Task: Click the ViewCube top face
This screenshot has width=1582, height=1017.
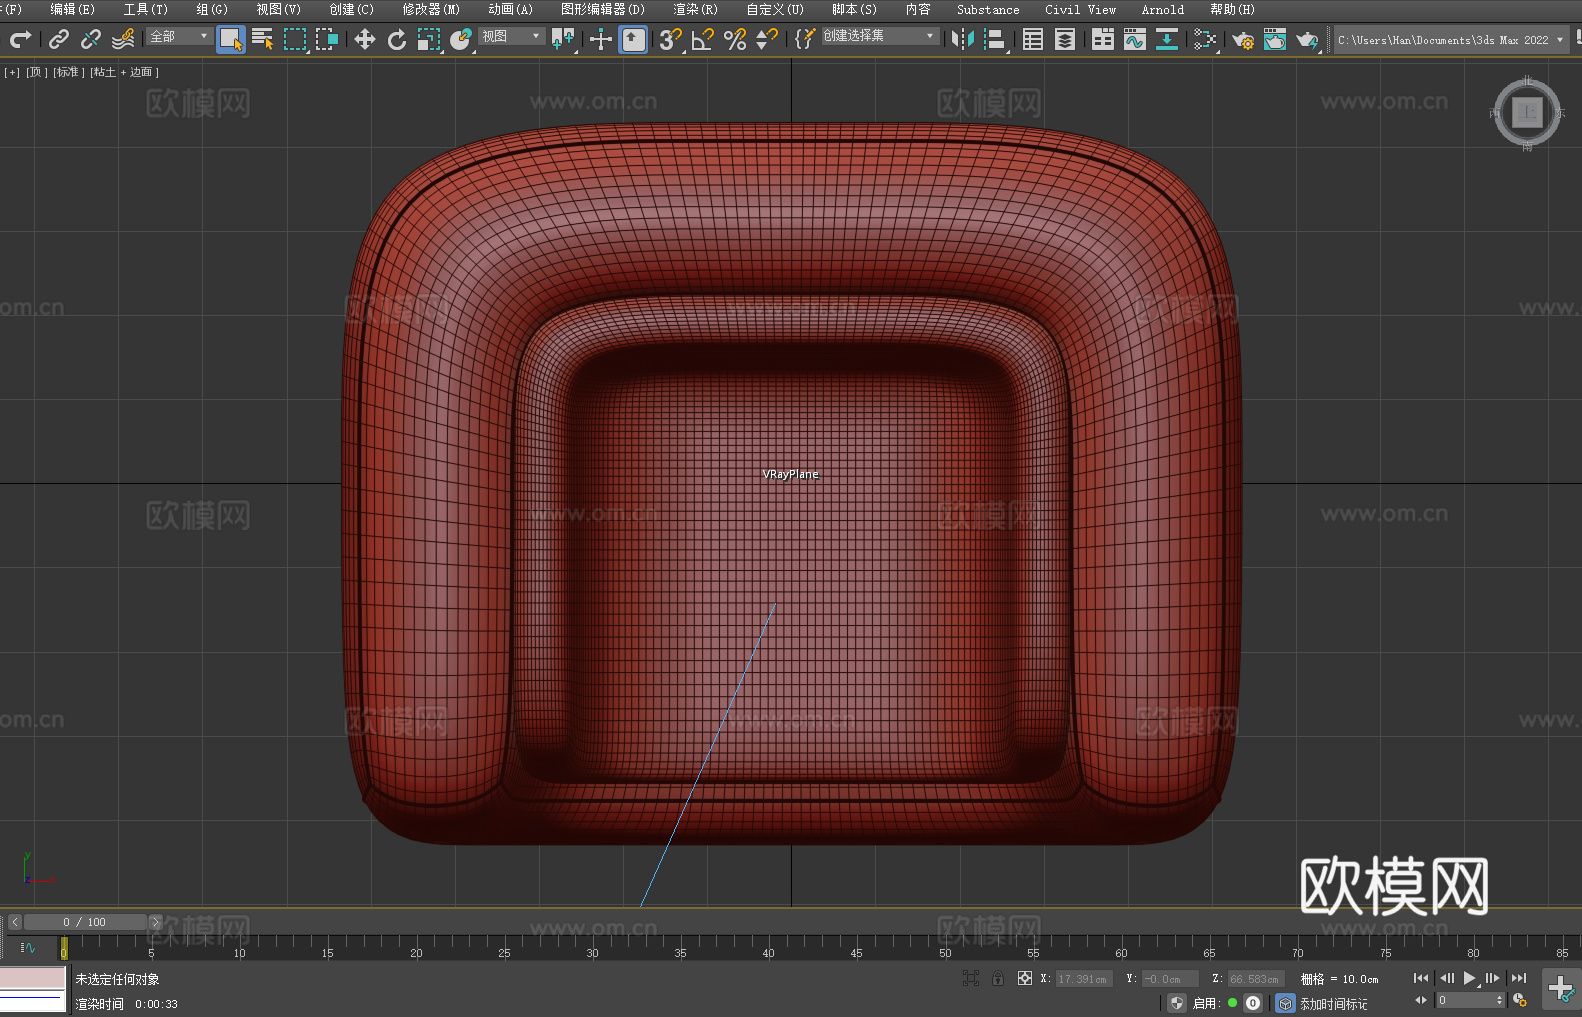Action: pyautogui.click(x=1527, y=112)
